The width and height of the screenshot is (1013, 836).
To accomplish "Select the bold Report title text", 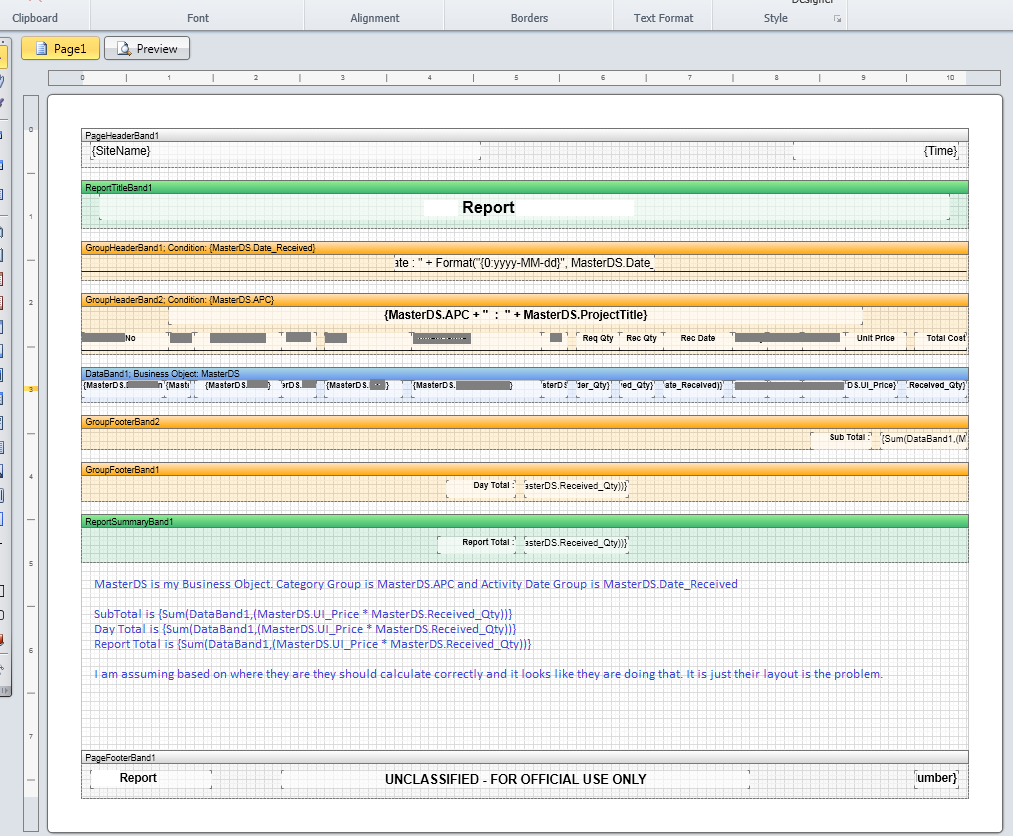I will click(488, 207).
